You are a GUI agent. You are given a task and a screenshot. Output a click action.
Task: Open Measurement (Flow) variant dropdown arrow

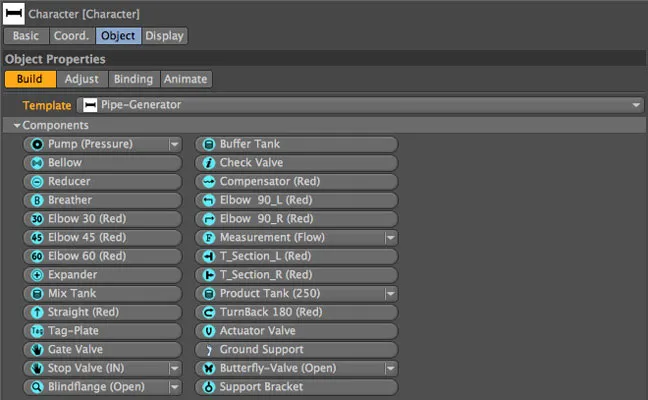pos(390,238)
